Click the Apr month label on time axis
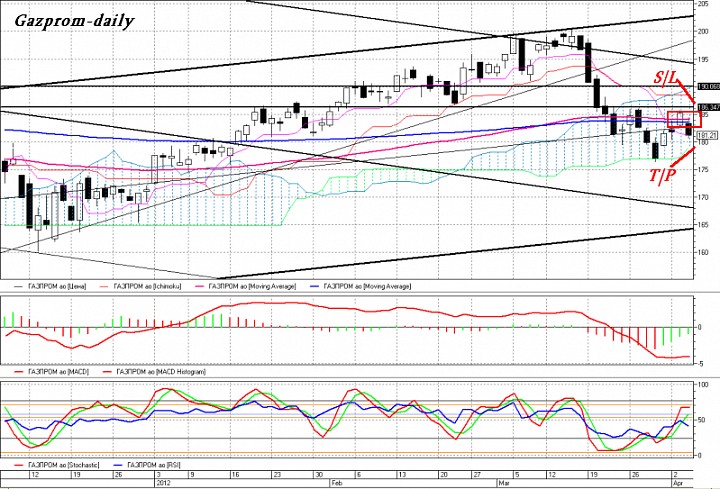 point(678,483)
